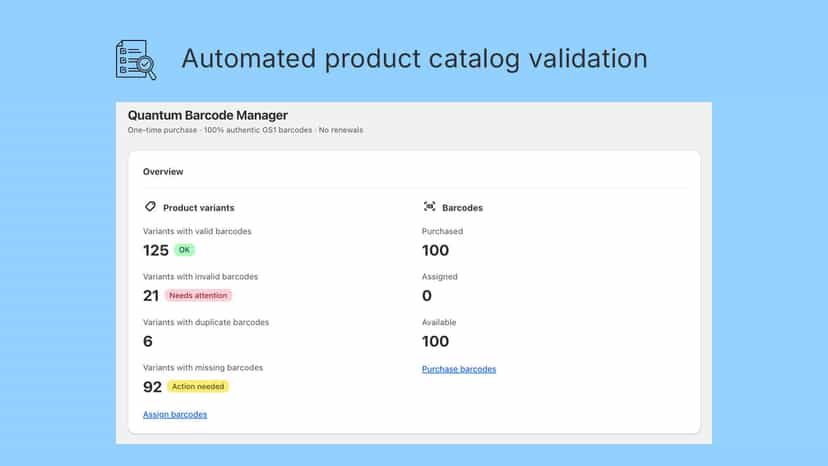This screenshot has width=828, height=466.
Task: Open the Purchase barcodes link
Action: pos(459,369)
